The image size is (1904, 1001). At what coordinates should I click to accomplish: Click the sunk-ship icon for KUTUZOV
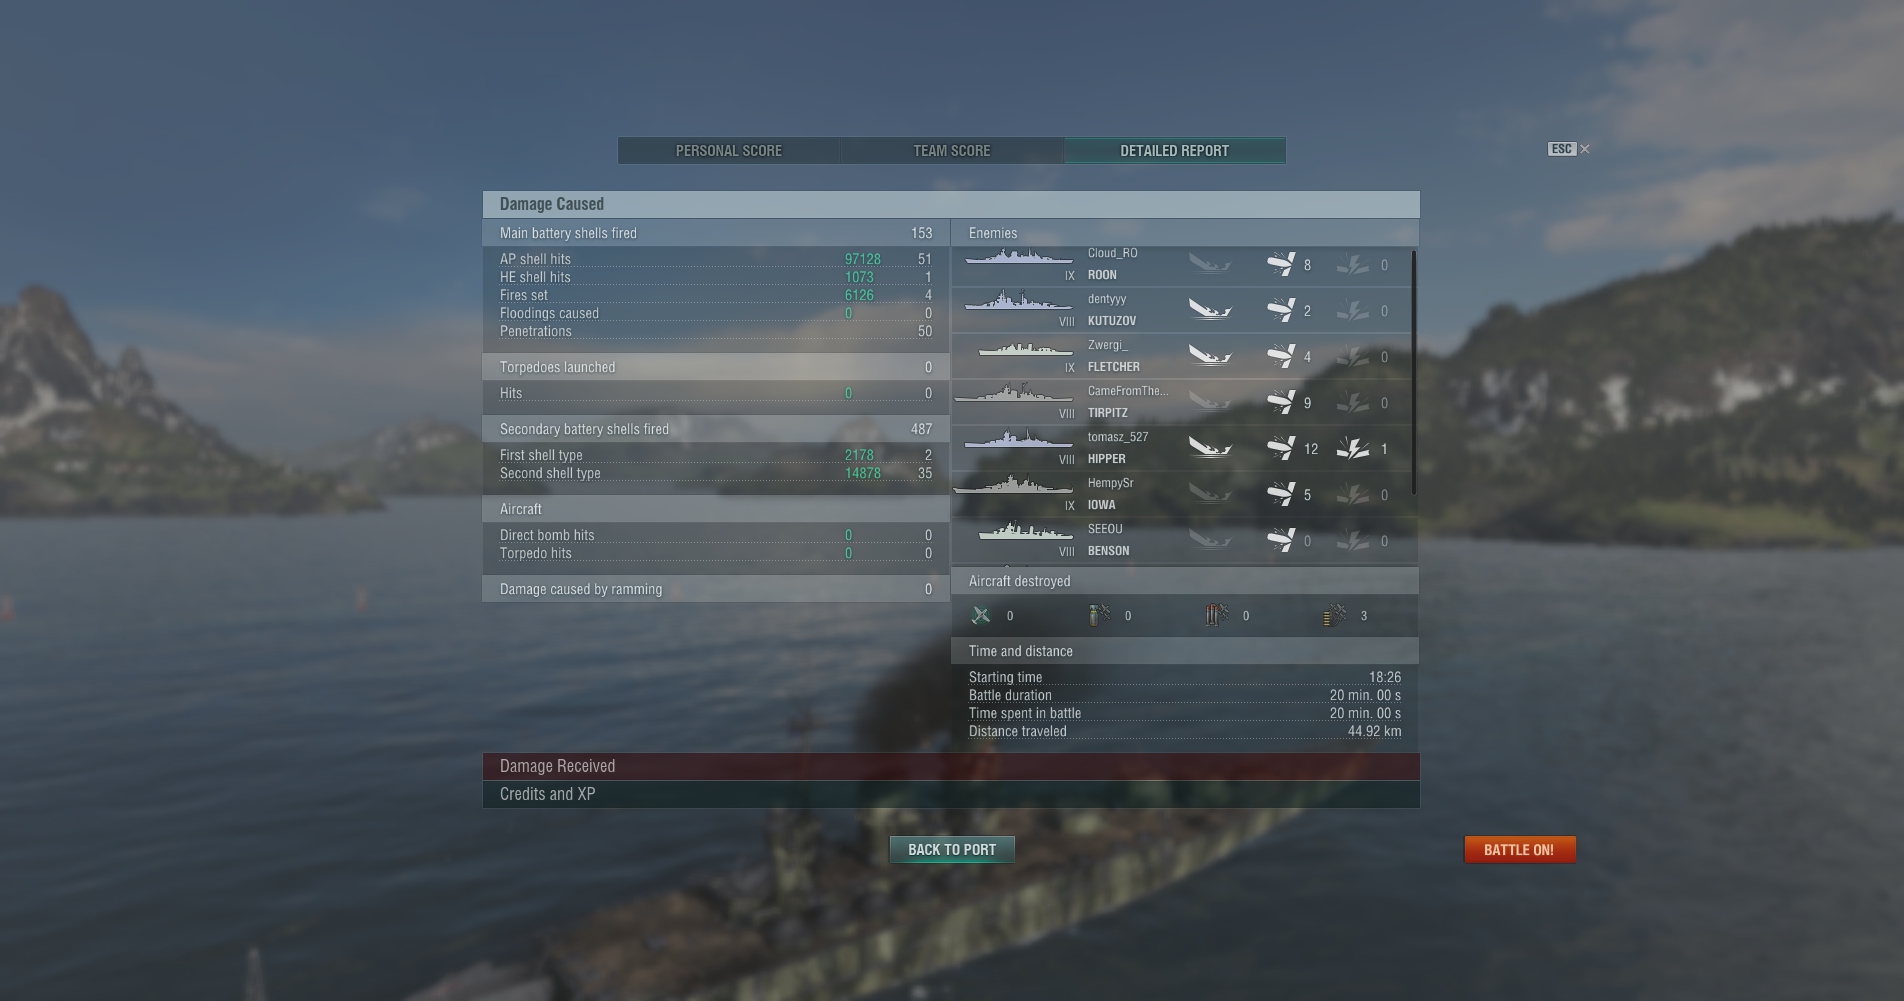(x=1210, y=310)
